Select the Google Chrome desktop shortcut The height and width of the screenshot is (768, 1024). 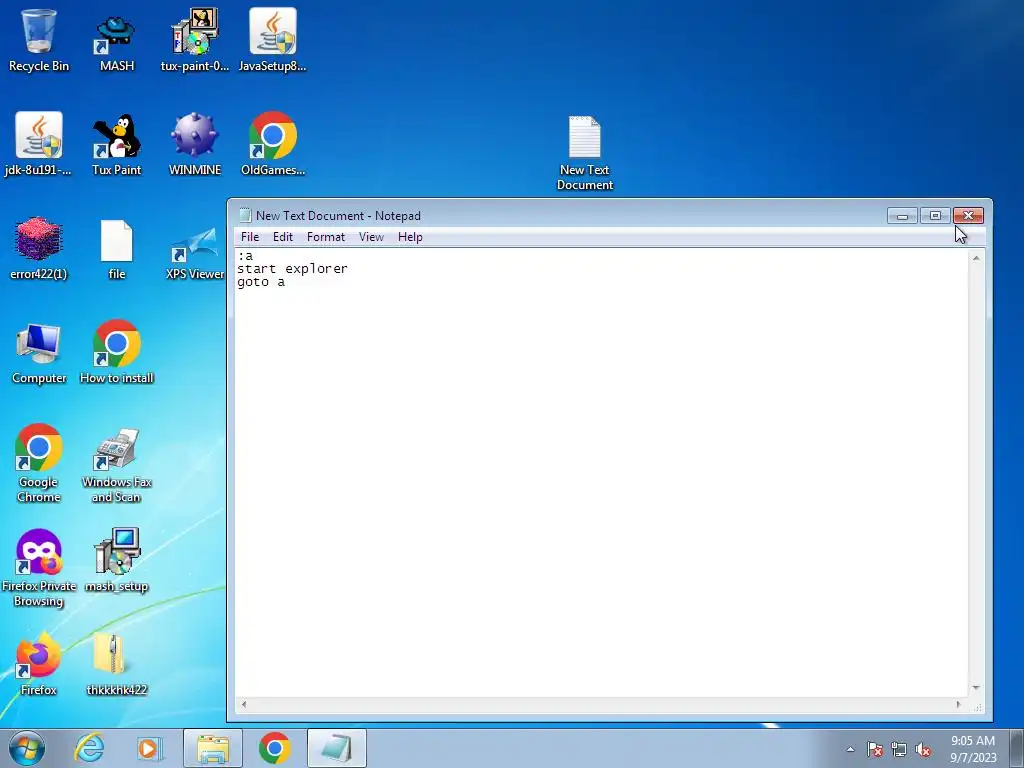[x=39, y=463]
